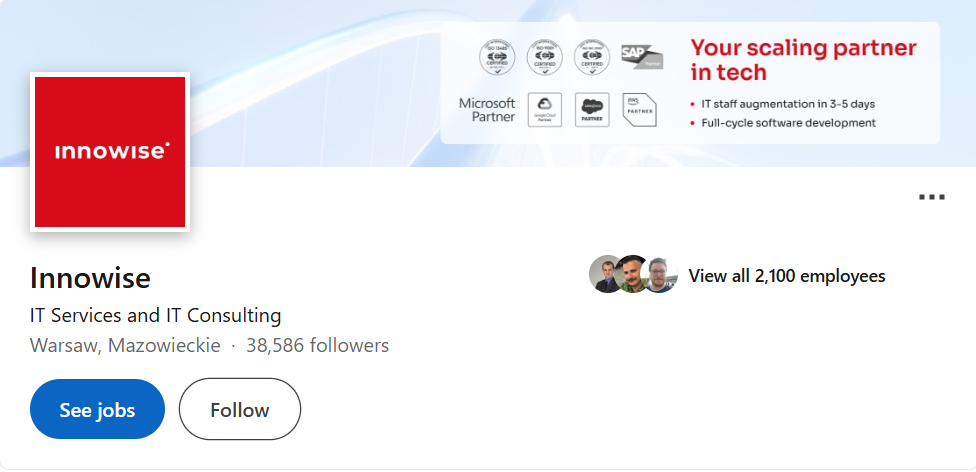Click the ISO/IEC 27001 certified badge

(x=592, y=57)
